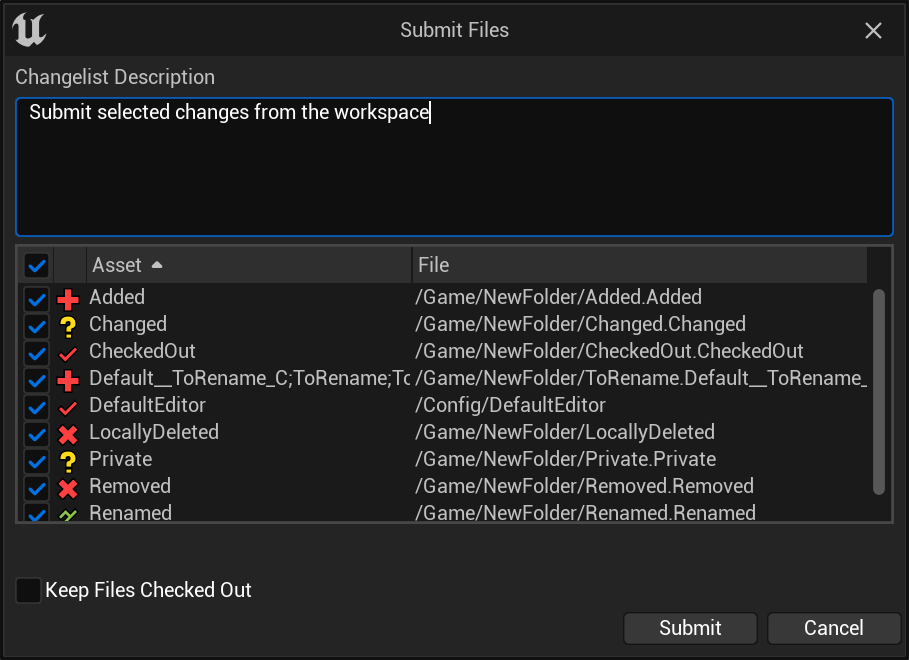Click in the Changelist Description text box

pos(454,167)
